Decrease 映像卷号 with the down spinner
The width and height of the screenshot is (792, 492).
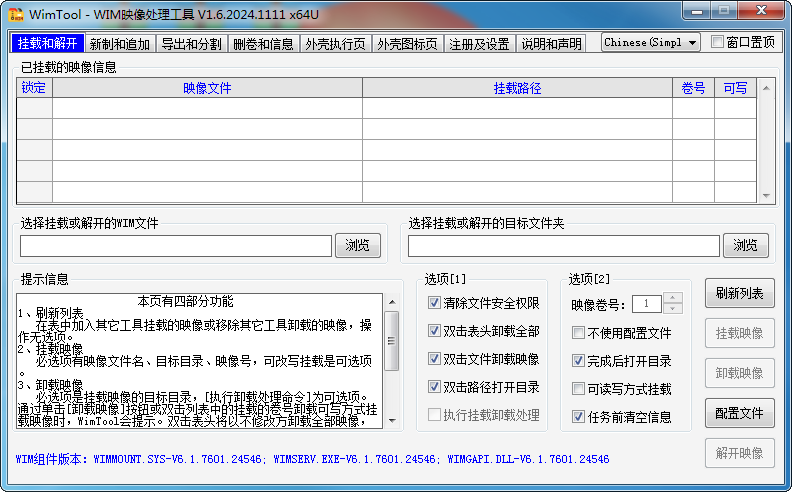(672, 309)
